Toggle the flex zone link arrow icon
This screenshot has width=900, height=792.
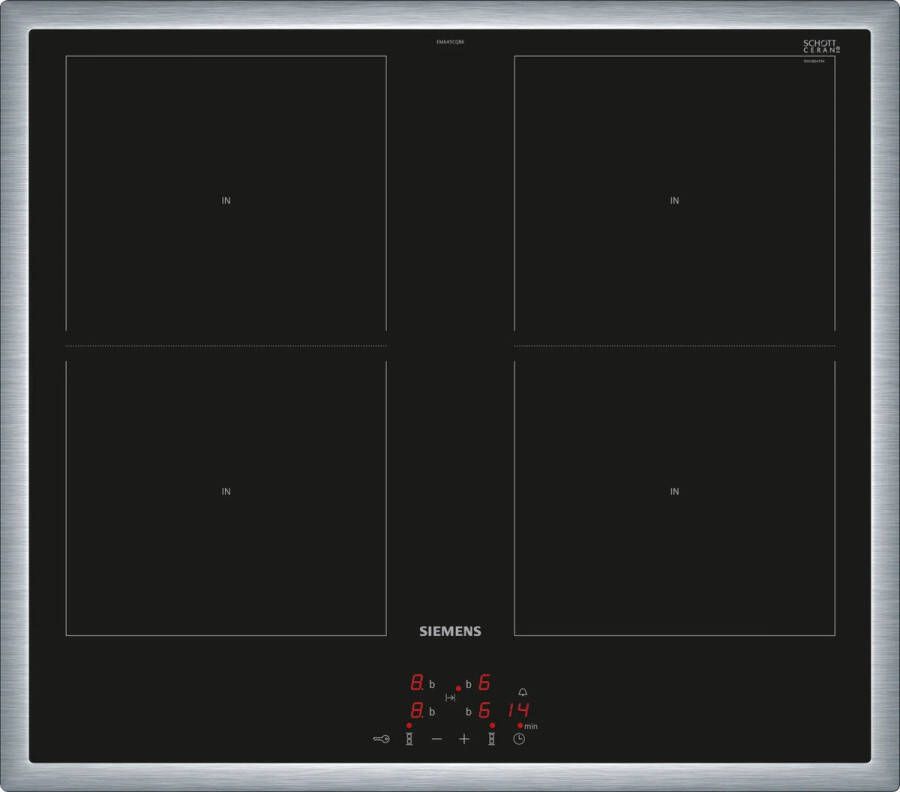pyautogui.click(x=450, y=697)
